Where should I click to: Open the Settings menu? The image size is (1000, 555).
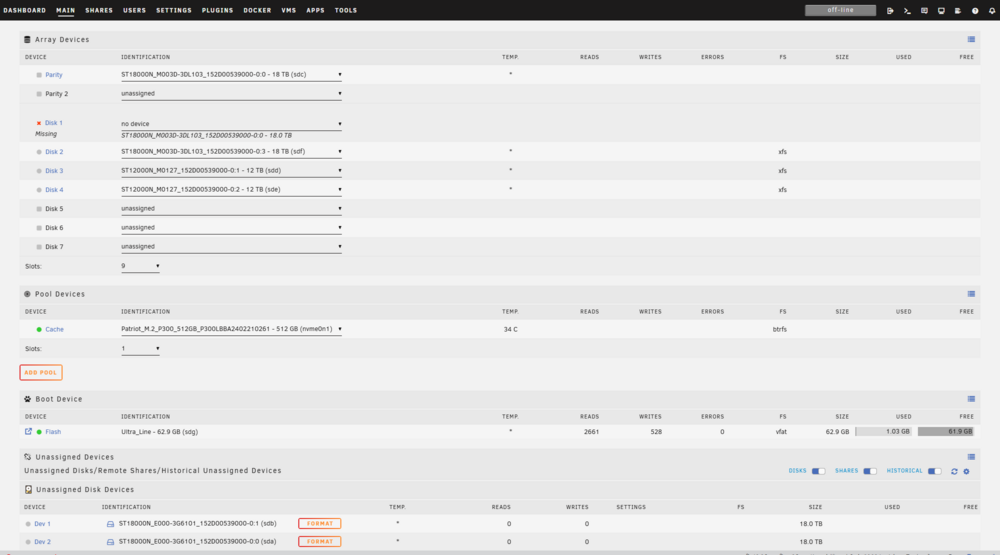tap(173, 10)
